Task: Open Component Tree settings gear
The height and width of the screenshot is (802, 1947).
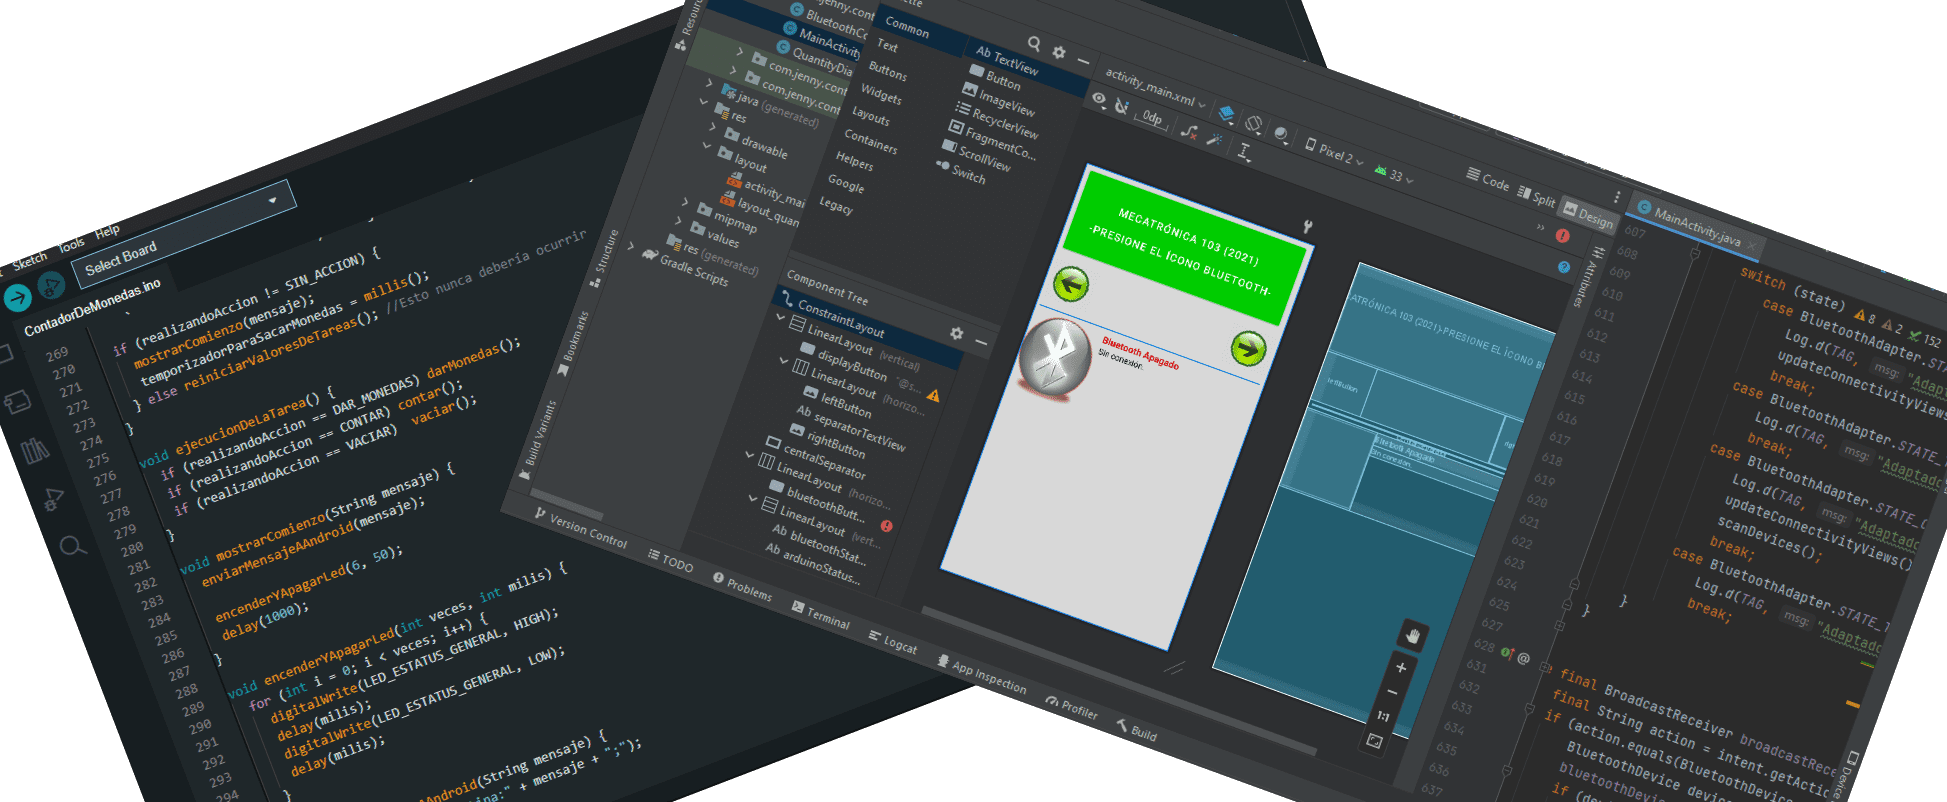Action: (957, 333)
